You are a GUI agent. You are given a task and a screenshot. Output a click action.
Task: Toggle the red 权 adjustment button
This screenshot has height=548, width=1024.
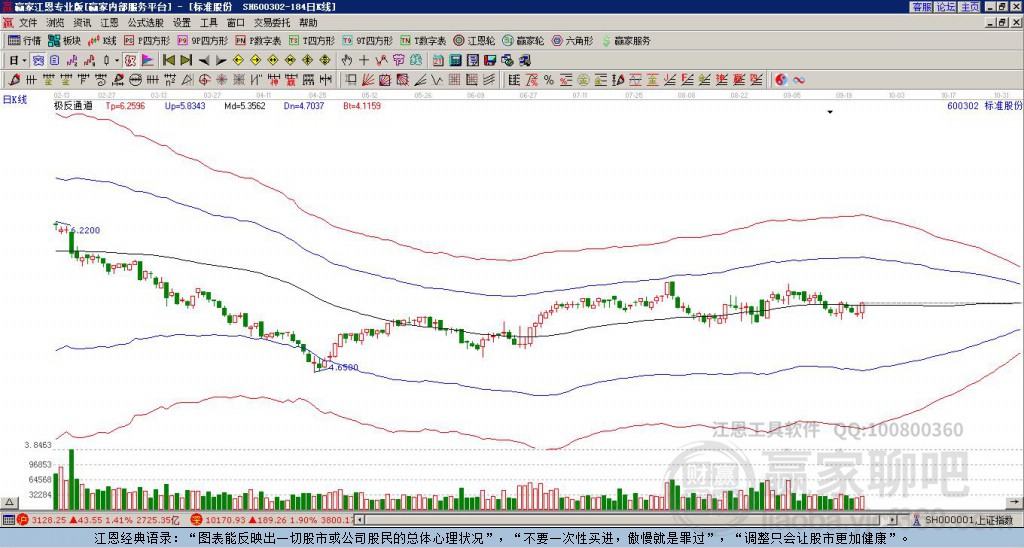(x=130, y=61)
